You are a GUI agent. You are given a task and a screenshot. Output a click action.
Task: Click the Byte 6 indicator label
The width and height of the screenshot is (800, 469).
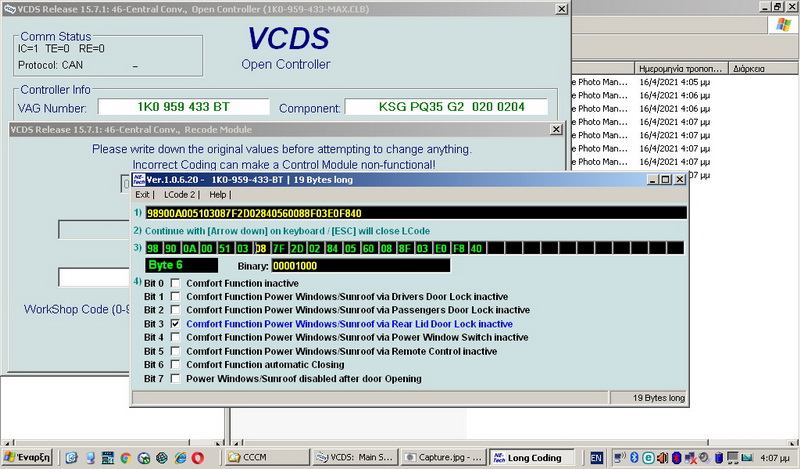[182, 265]
